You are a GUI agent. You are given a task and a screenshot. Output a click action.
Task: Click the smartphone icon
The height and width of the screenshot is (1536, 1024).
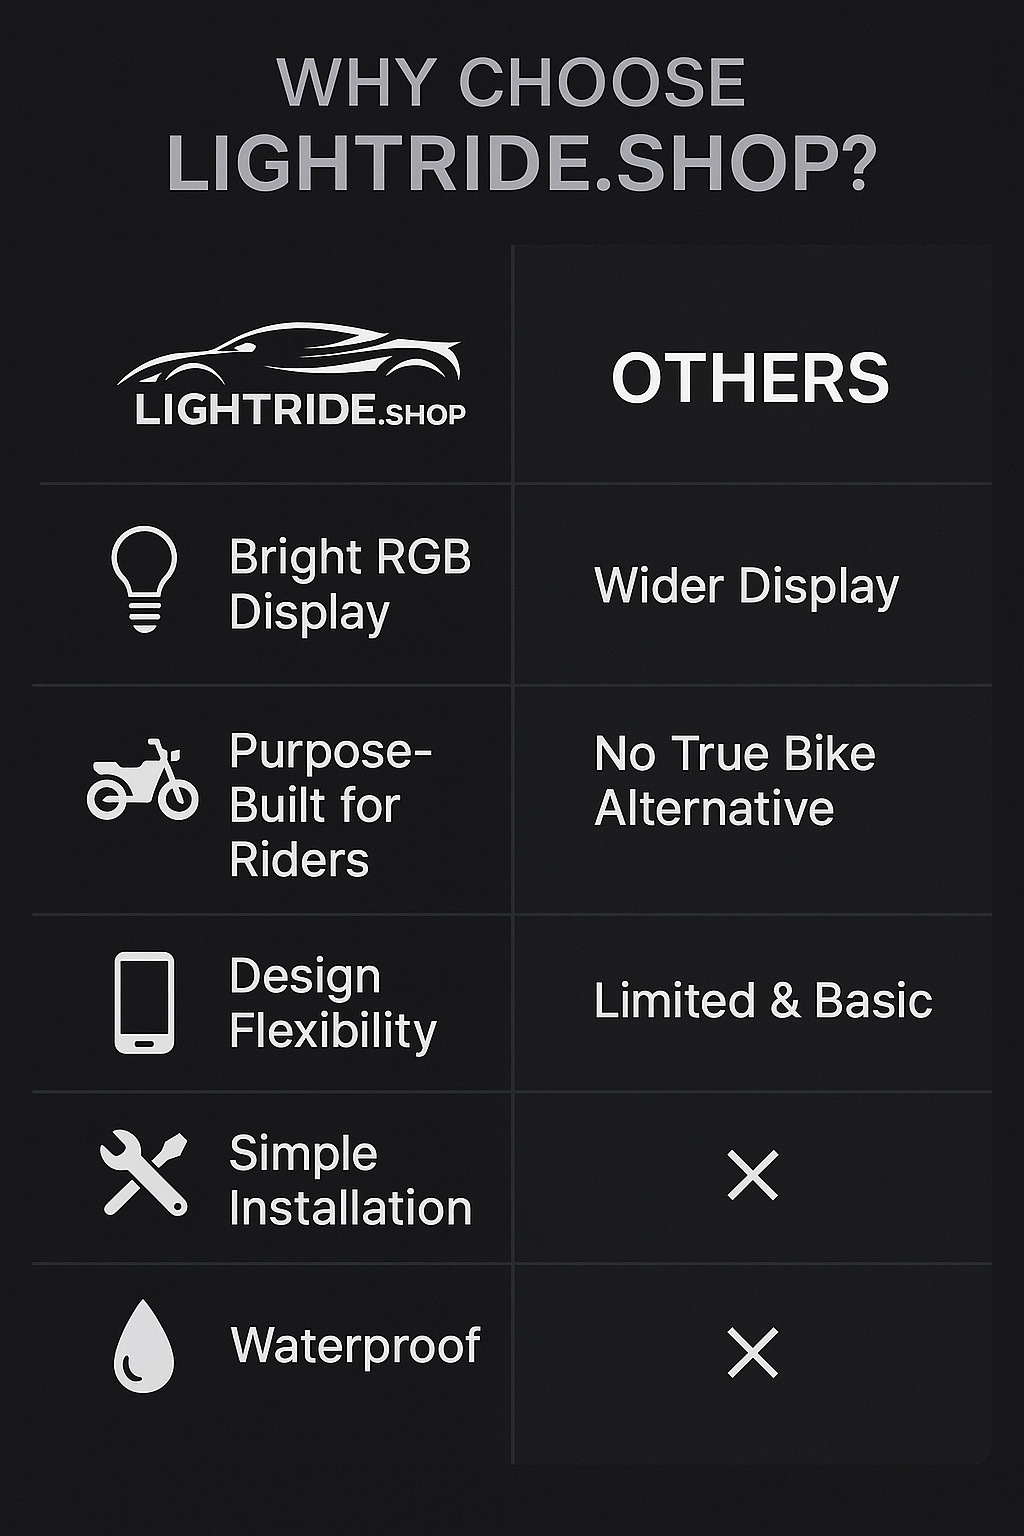[x=144, y=1003]
